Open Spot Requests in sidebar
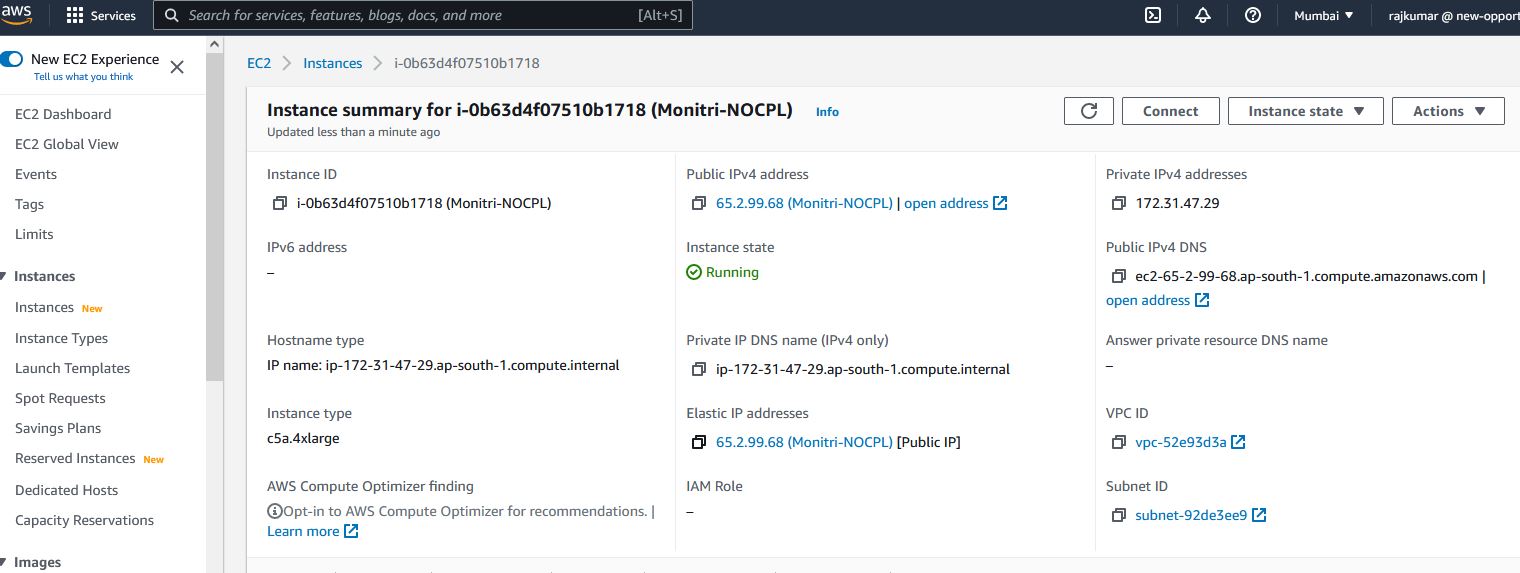 point(60,398)
